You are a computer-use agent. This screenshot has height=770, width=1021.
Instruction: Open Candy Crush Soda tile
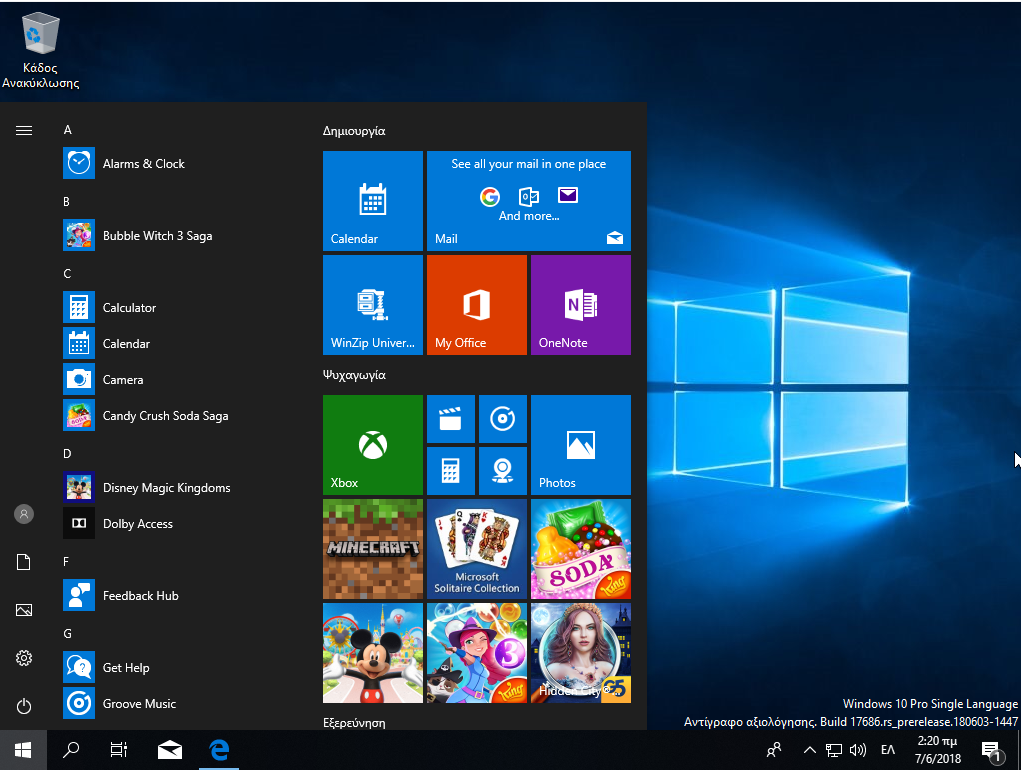coord(581,549)
